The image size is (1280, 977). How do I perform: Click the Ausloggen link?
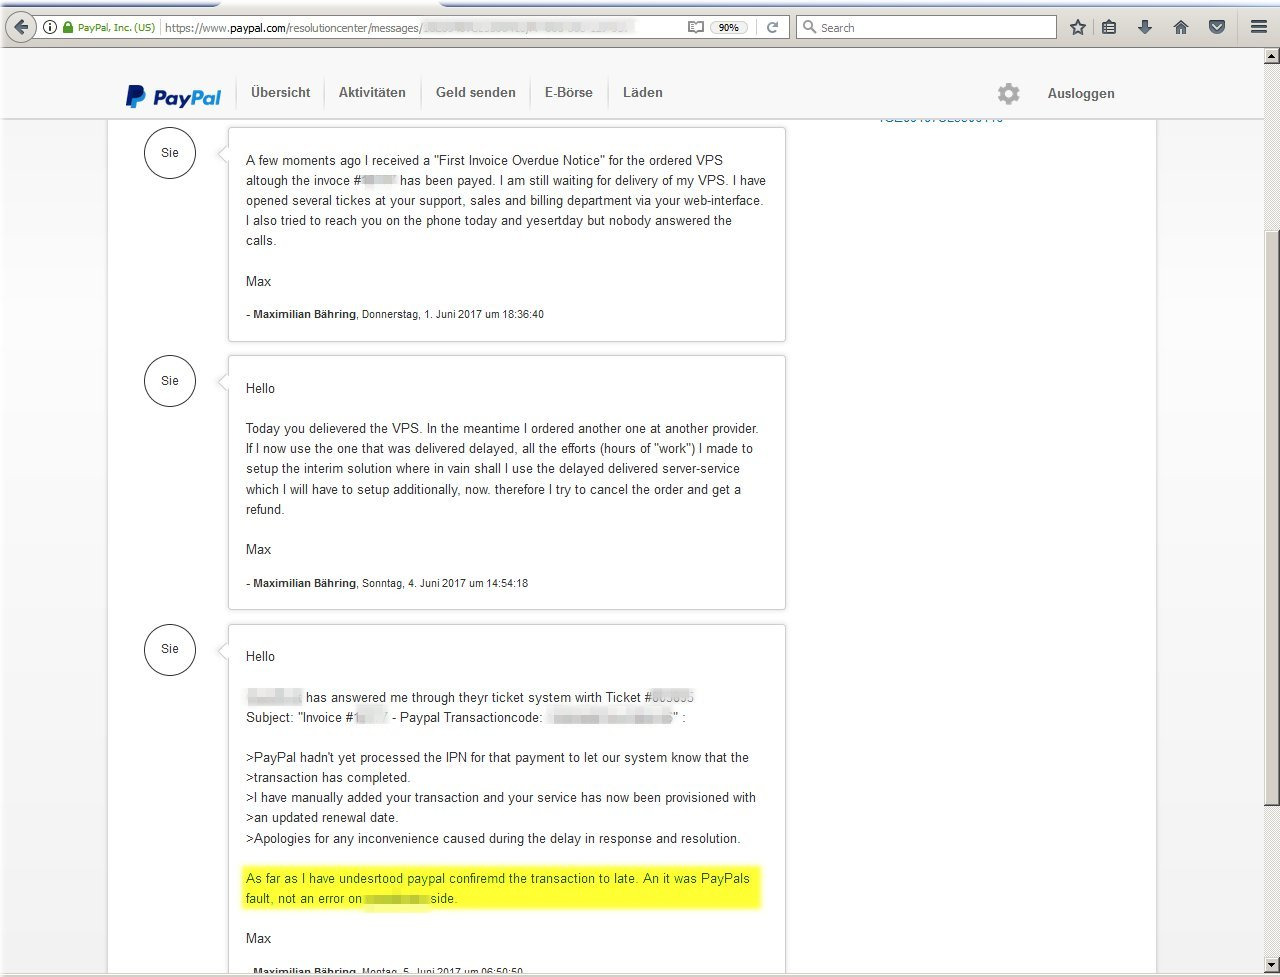click(x=1080, y=94)
